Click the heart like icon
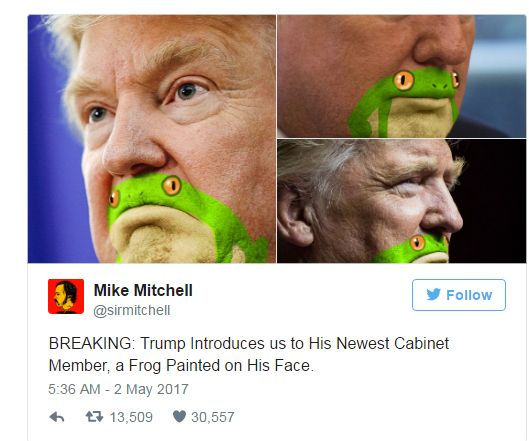The image size is (529, 441). click(x=179, y=417)
